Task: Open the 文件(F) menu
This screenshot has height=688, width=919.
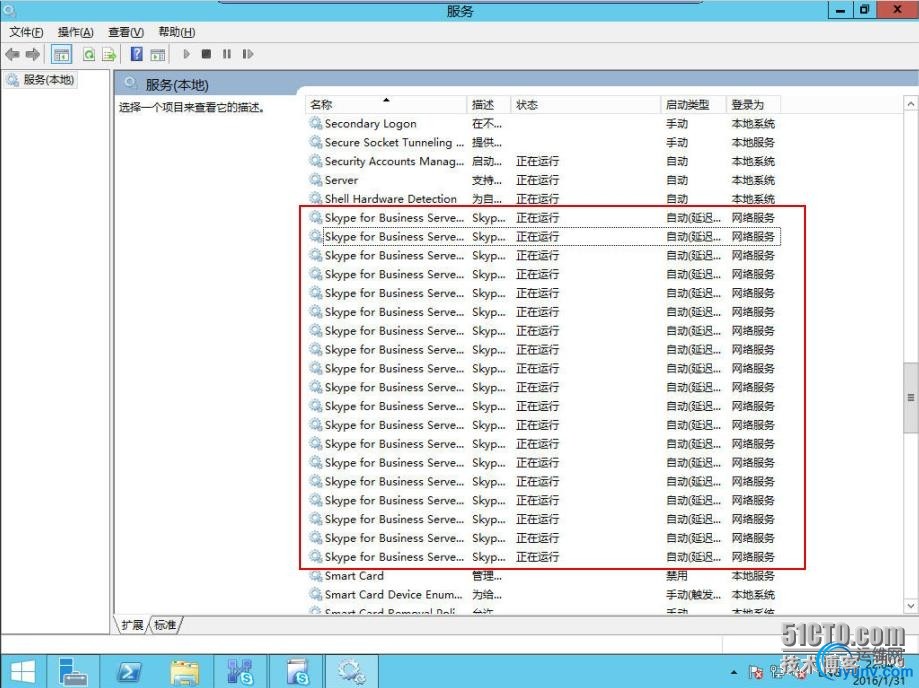Action: coord(26,32)
